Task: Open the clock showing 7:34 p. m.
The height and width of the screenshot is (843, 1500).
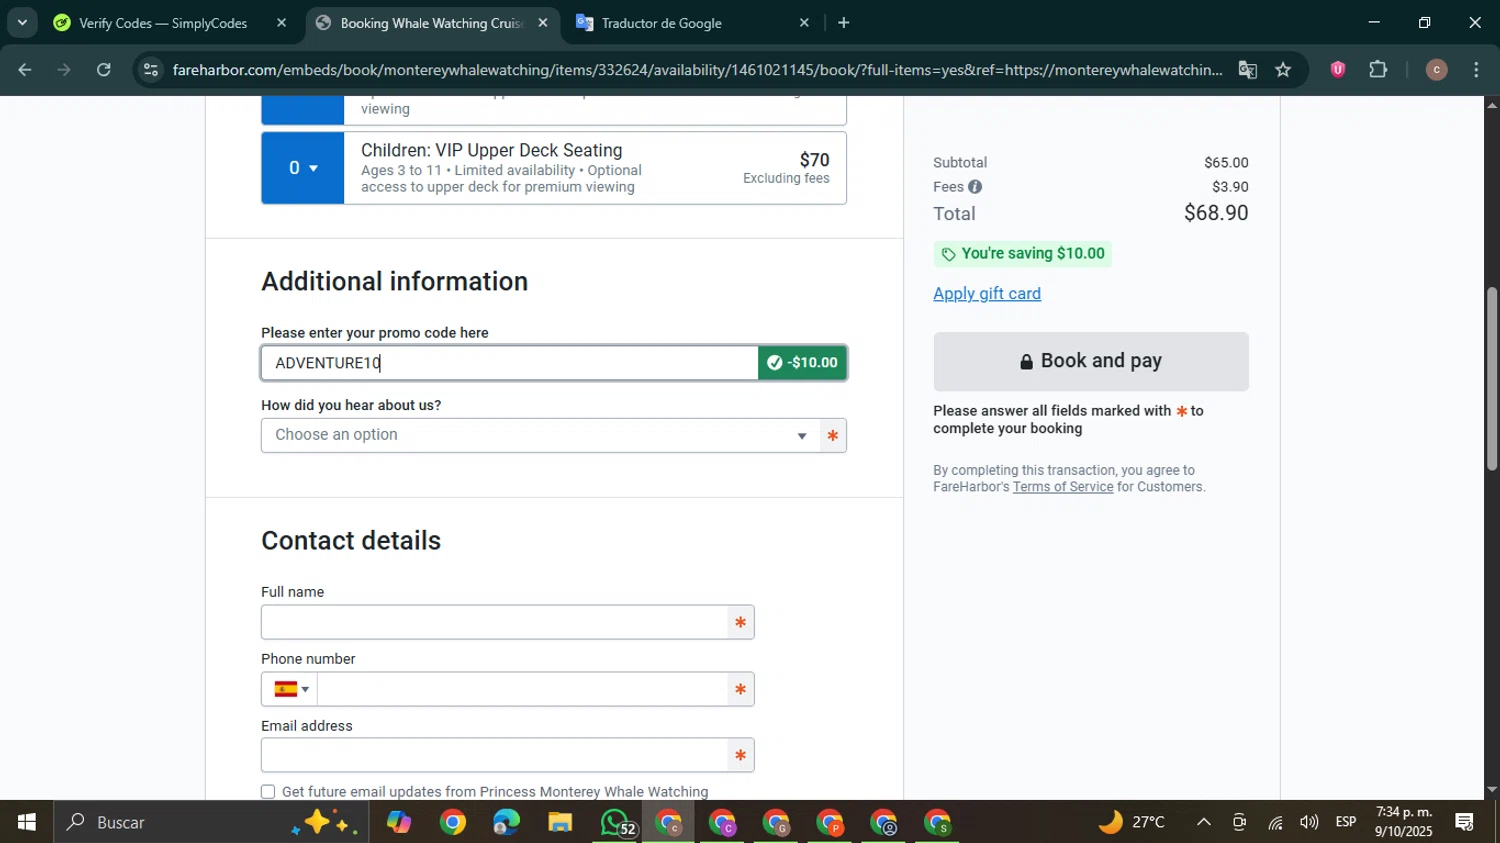Action: (x=1404, y=822)
